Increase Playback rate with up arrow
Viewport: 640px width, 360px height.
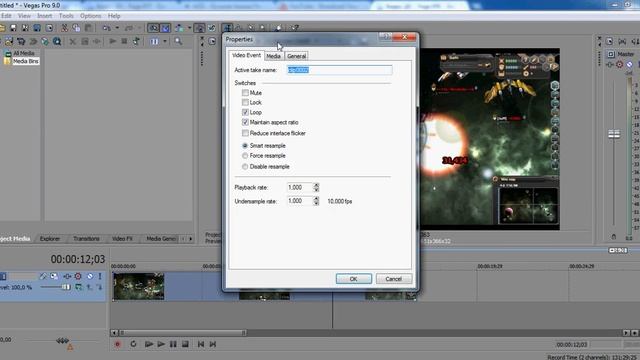tap(316, 185)
